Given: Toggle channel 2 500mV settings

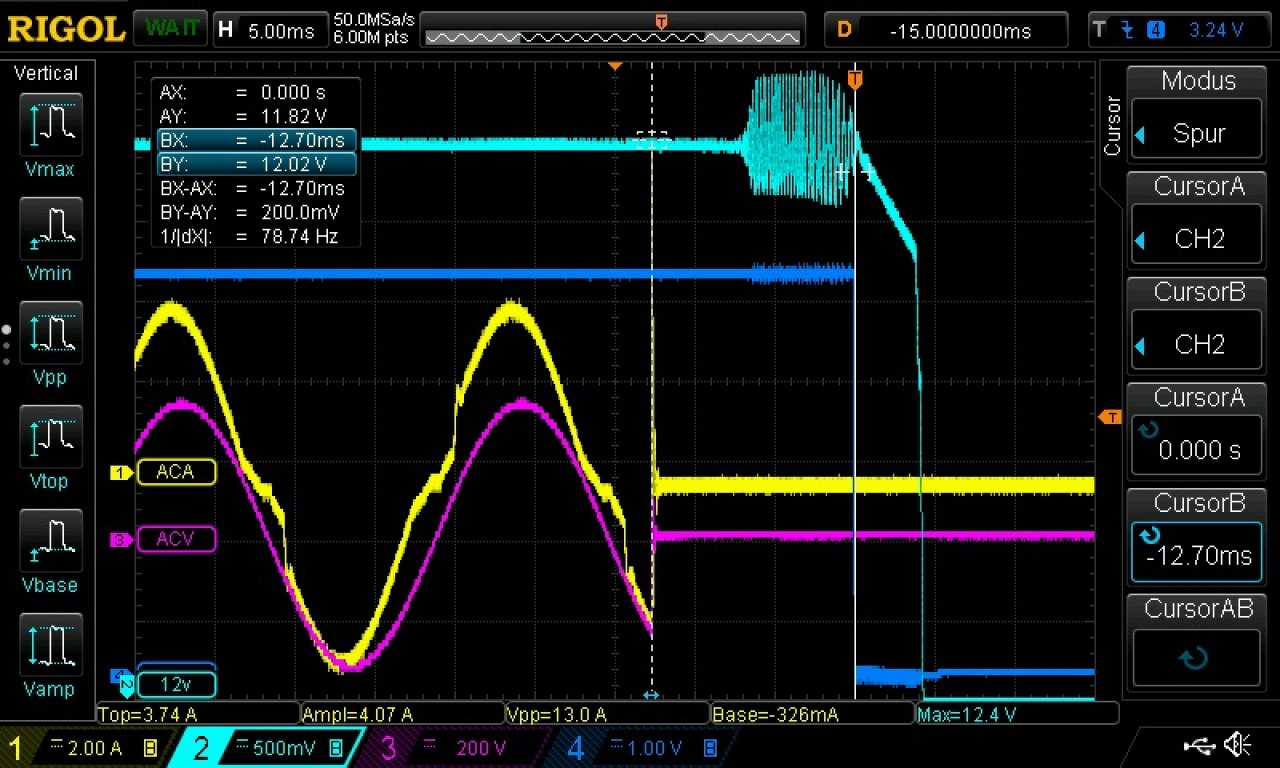Looking at the screenshot, I should point(270,748).
